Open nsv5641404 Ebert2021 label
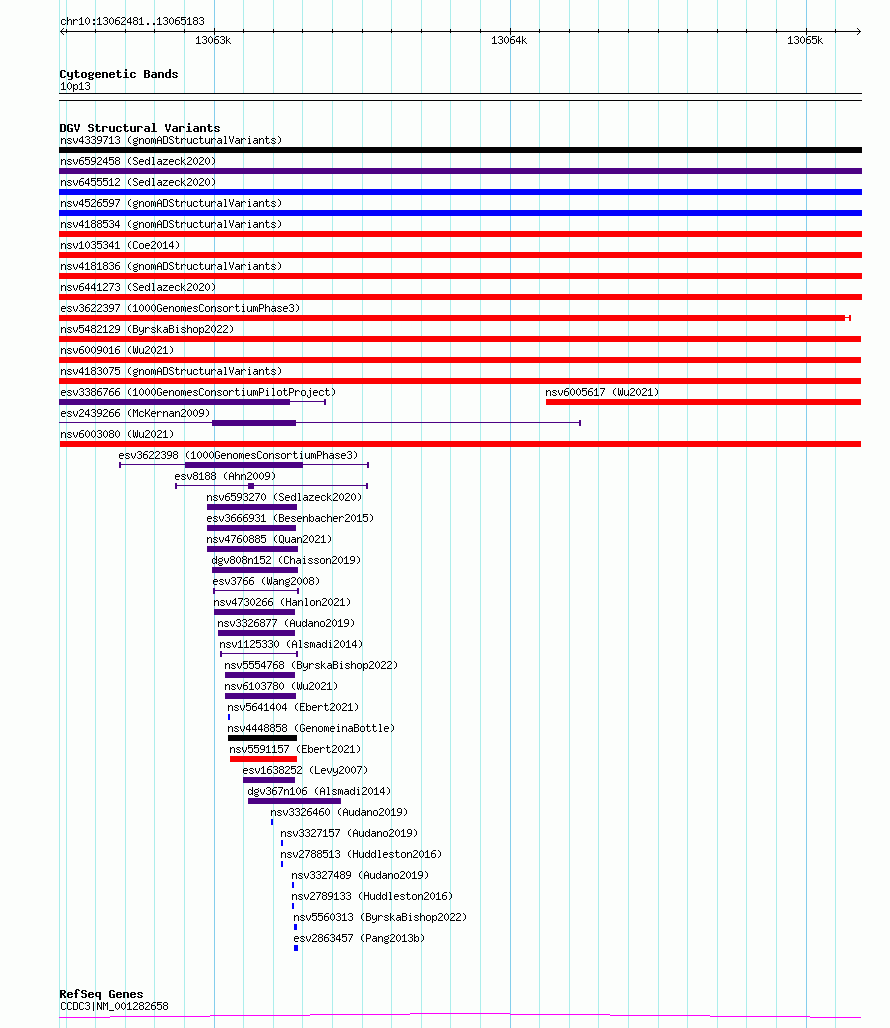890x1028 pixels. click(x=293, y=707)
